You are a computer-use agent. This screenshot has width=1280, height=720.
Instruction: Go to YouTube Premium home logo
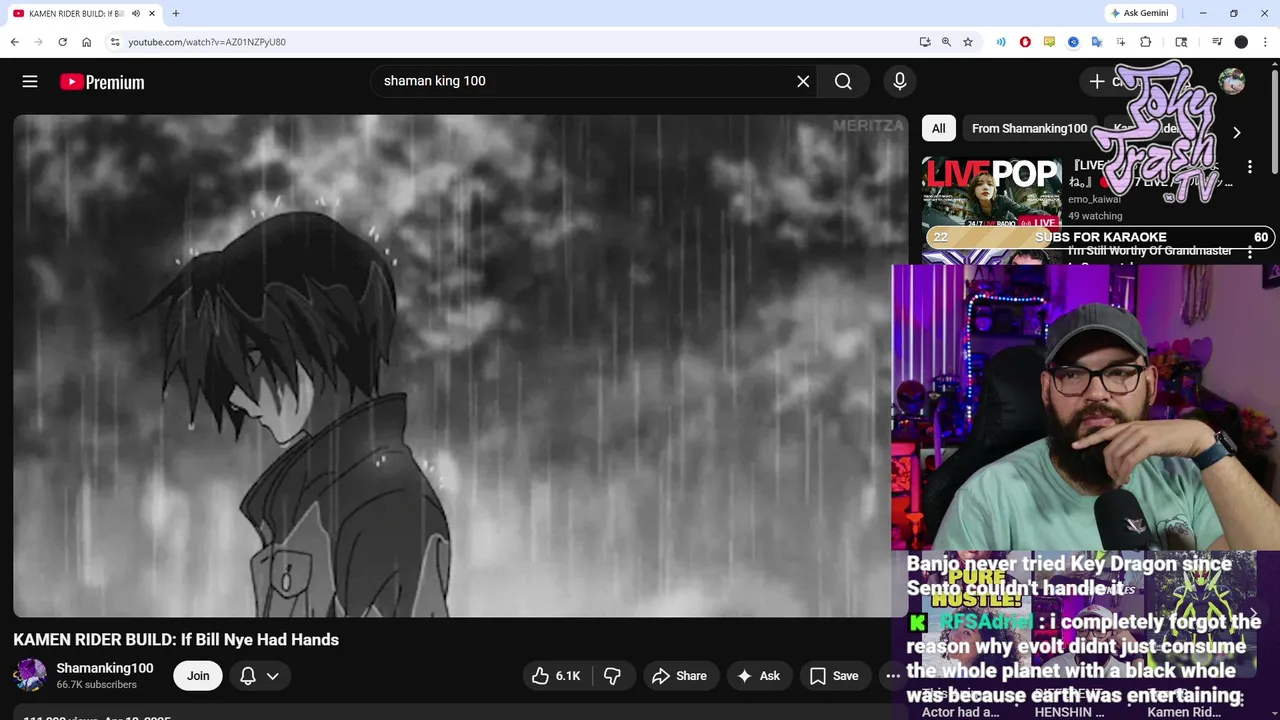102,82
